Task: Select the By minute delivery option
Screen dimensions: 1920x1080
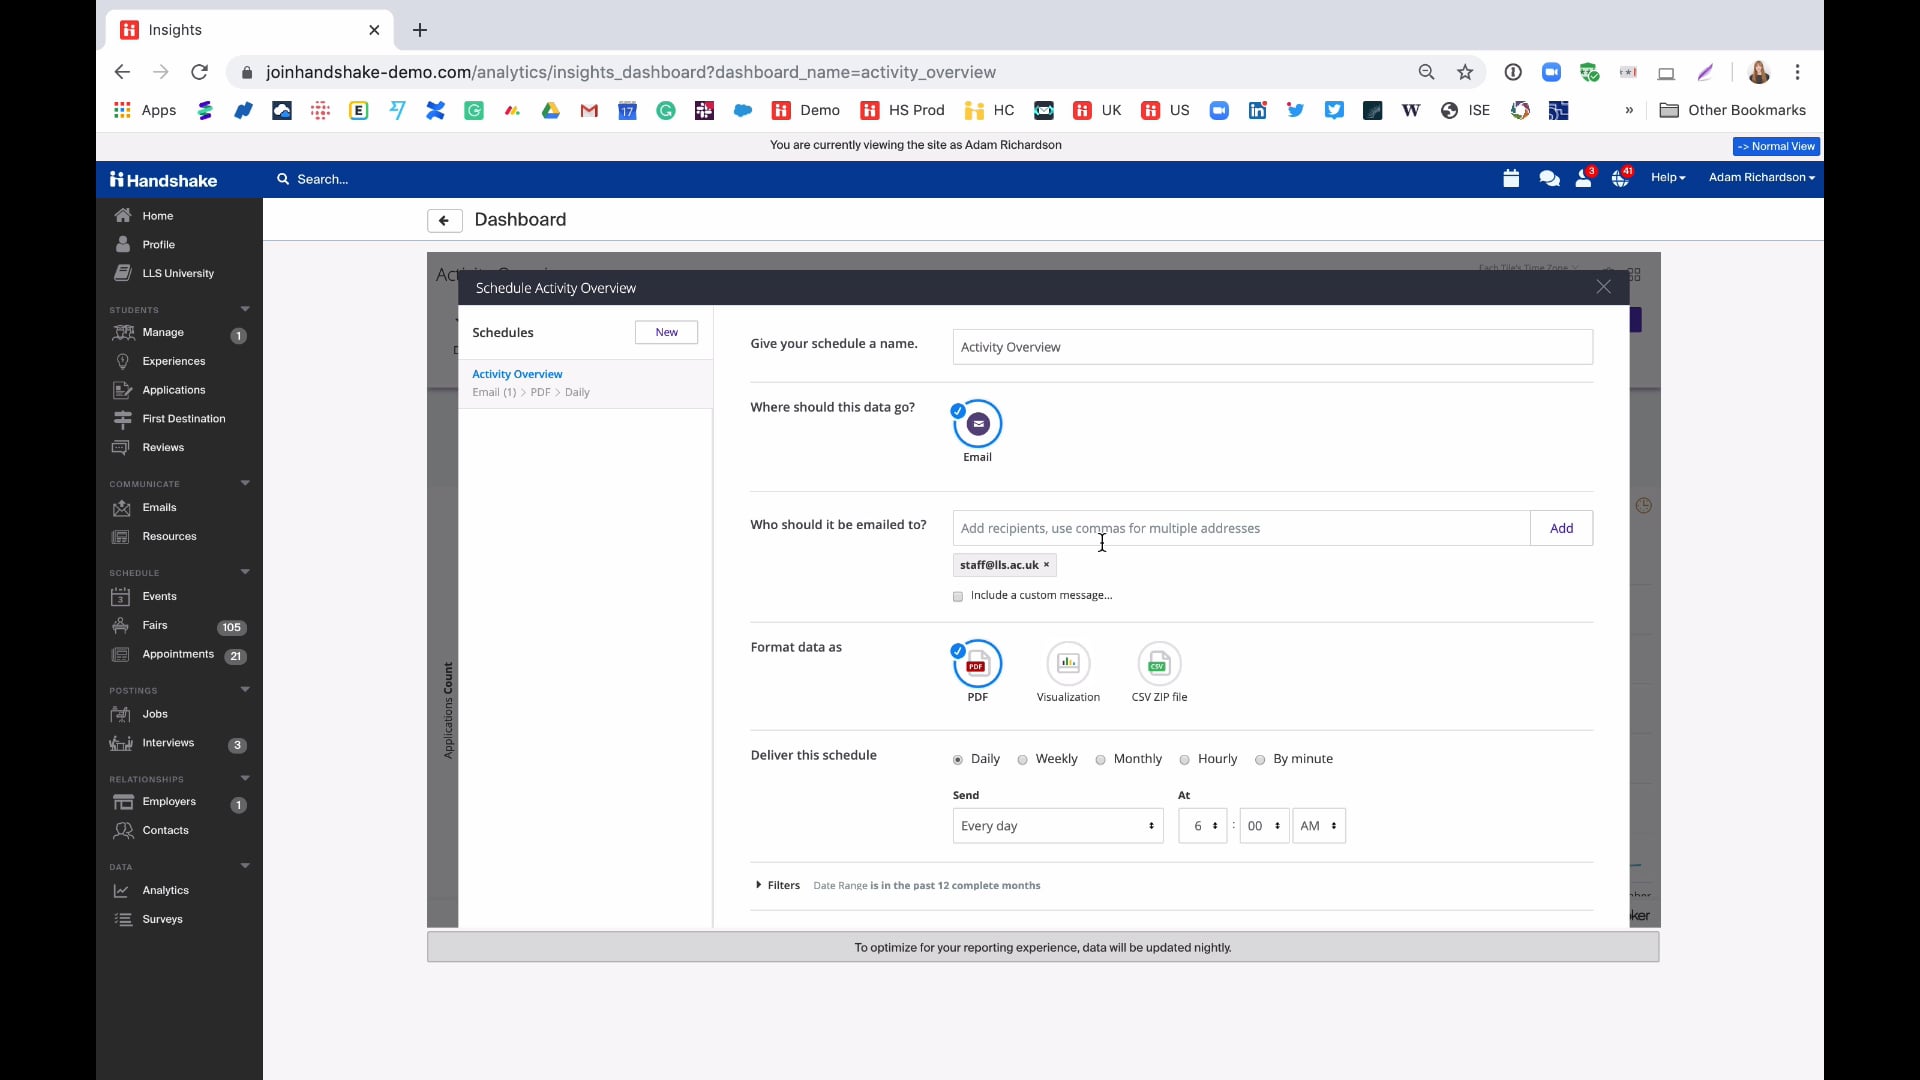Action: [x=1260, y=760]
